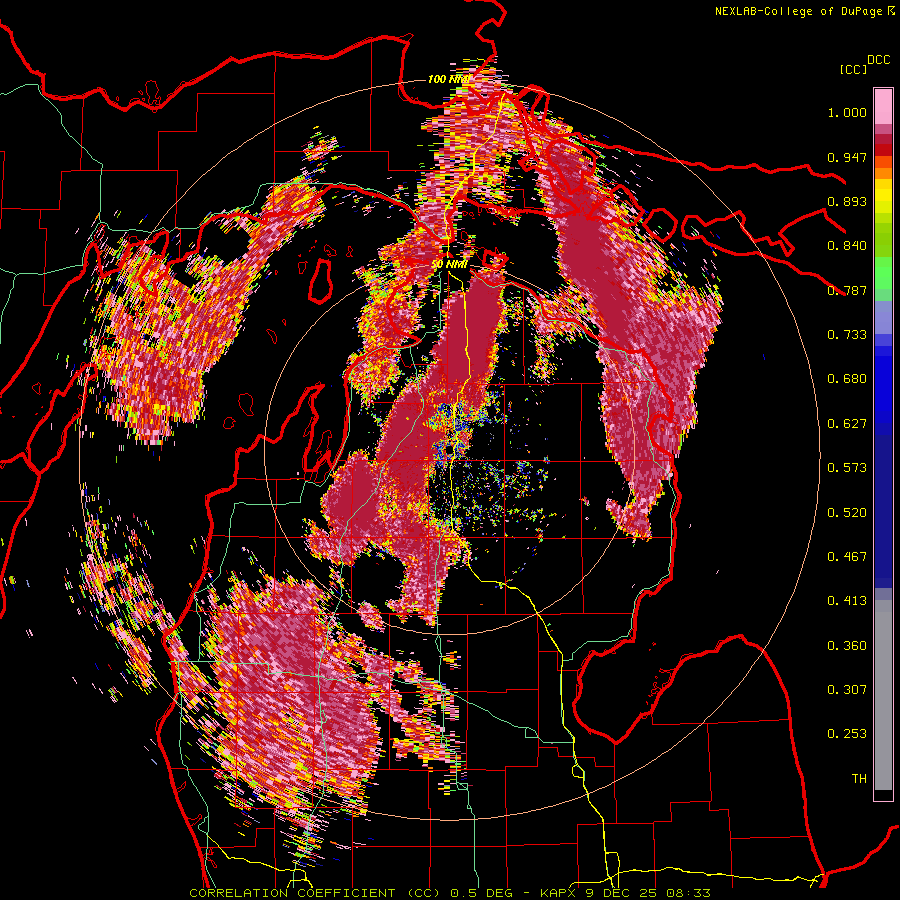Select the 0.733 legend value
900x900 pixels.
tap(847, 335)
